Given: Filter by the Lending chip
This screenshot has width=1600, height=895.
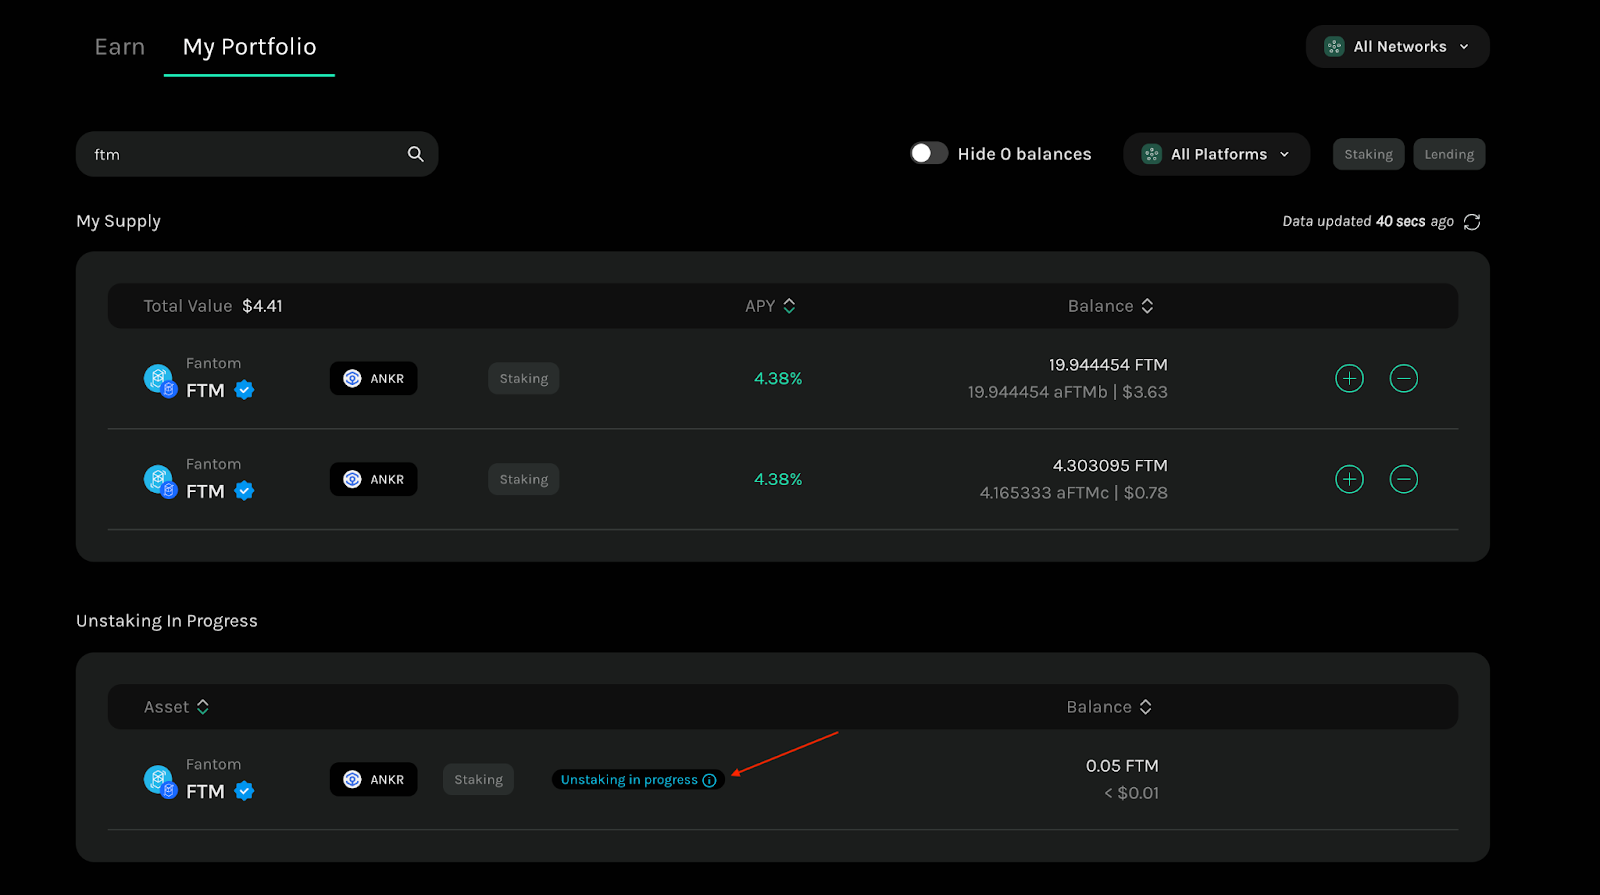Looking at the screenshot, I should [1449, 154].
